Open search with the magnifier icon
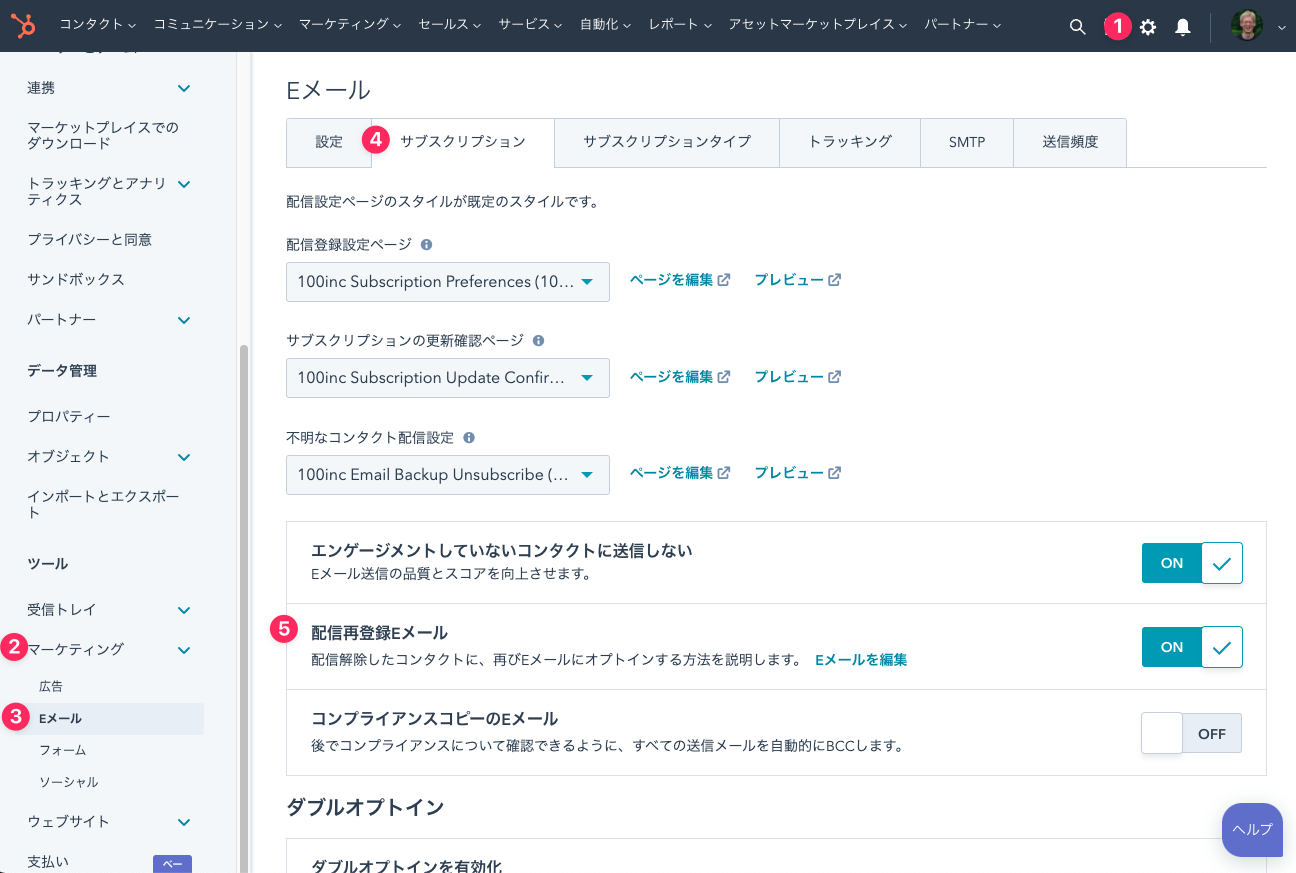The image size is (1296, 873). pos(1077,27)
